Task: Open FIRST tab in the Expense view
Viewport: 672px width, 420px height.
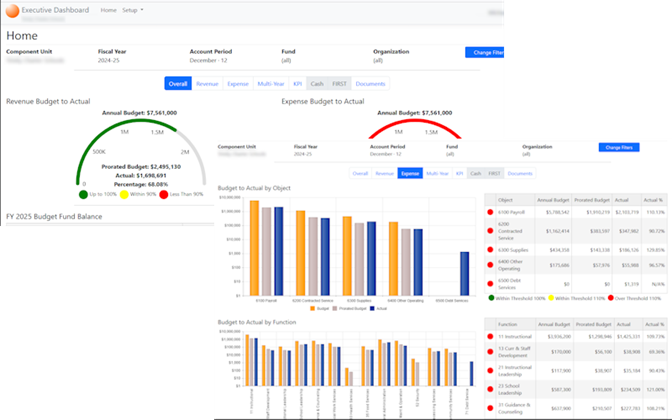Action: pyautogui.click(x=494, y=173)
